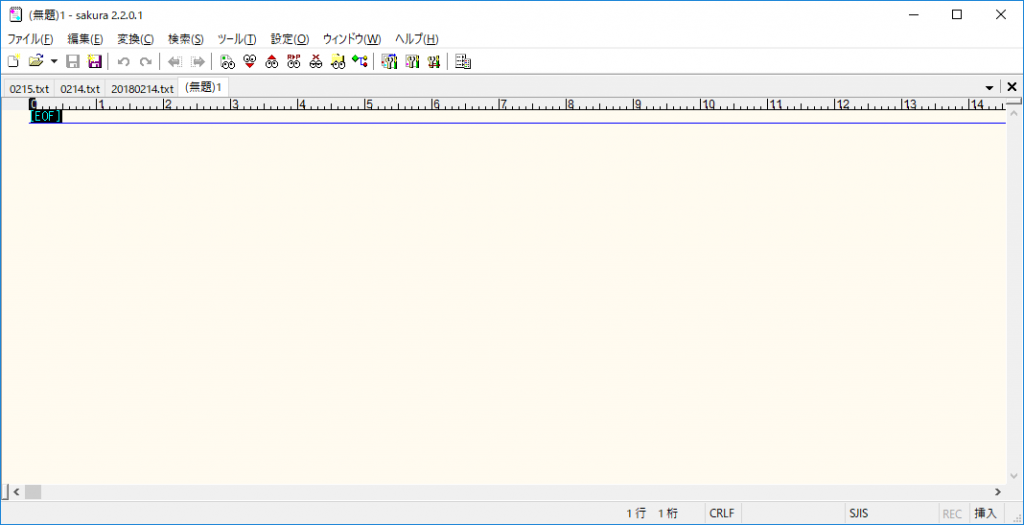
Task: Open common settings tools icon
Action: point(433,62)
